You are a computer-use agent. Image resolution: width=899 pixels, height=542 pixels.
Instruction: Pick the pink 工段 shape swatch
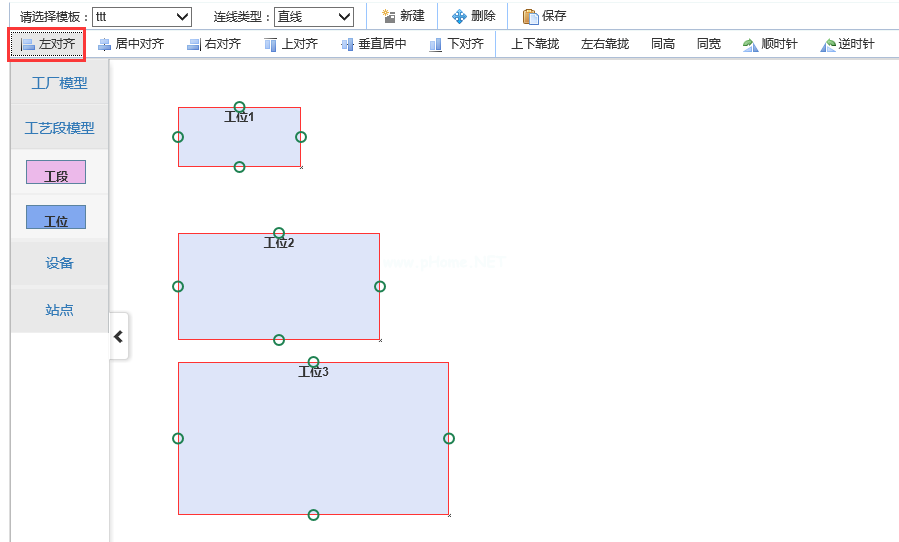point(56,173)
